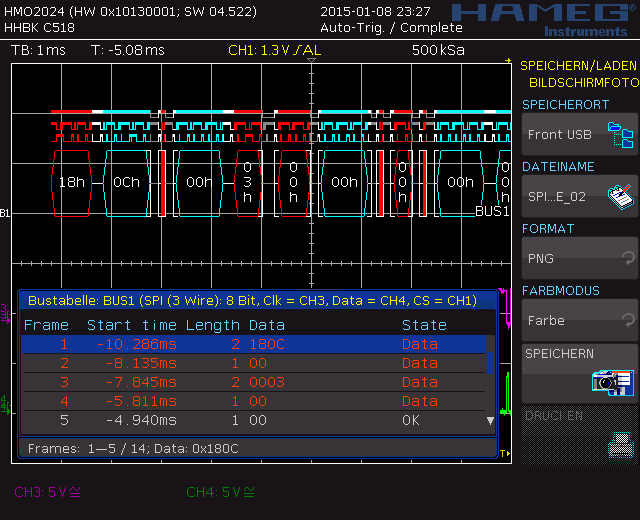This screenshot has height=520, width=640.
Task: Click the T: -5.08ms trigger time readout
Action: [128, 50]
